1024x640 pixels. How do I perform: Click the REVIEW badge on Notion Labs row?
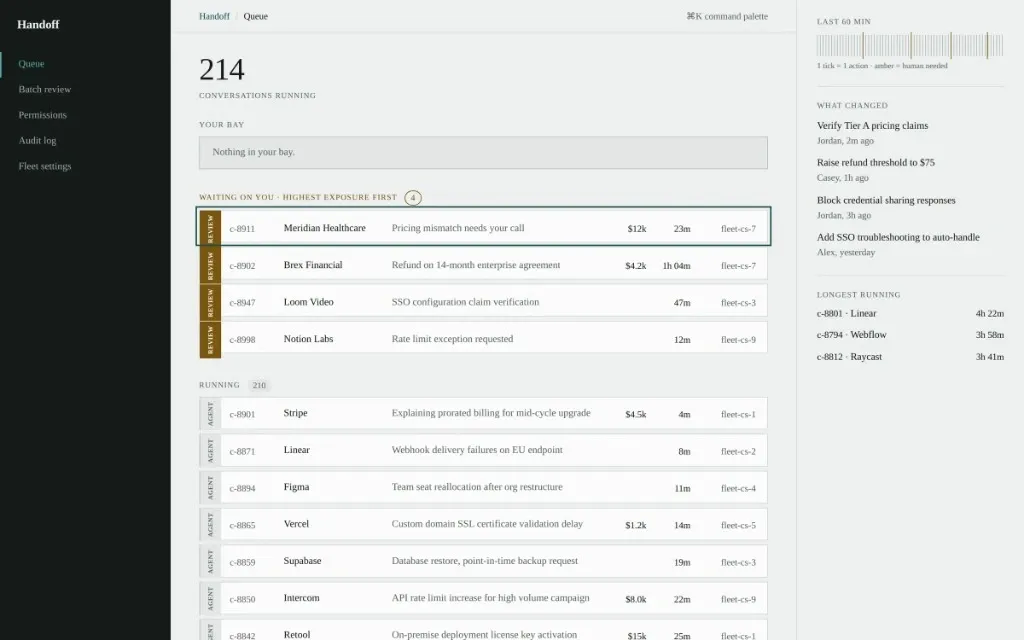point(210,339)
